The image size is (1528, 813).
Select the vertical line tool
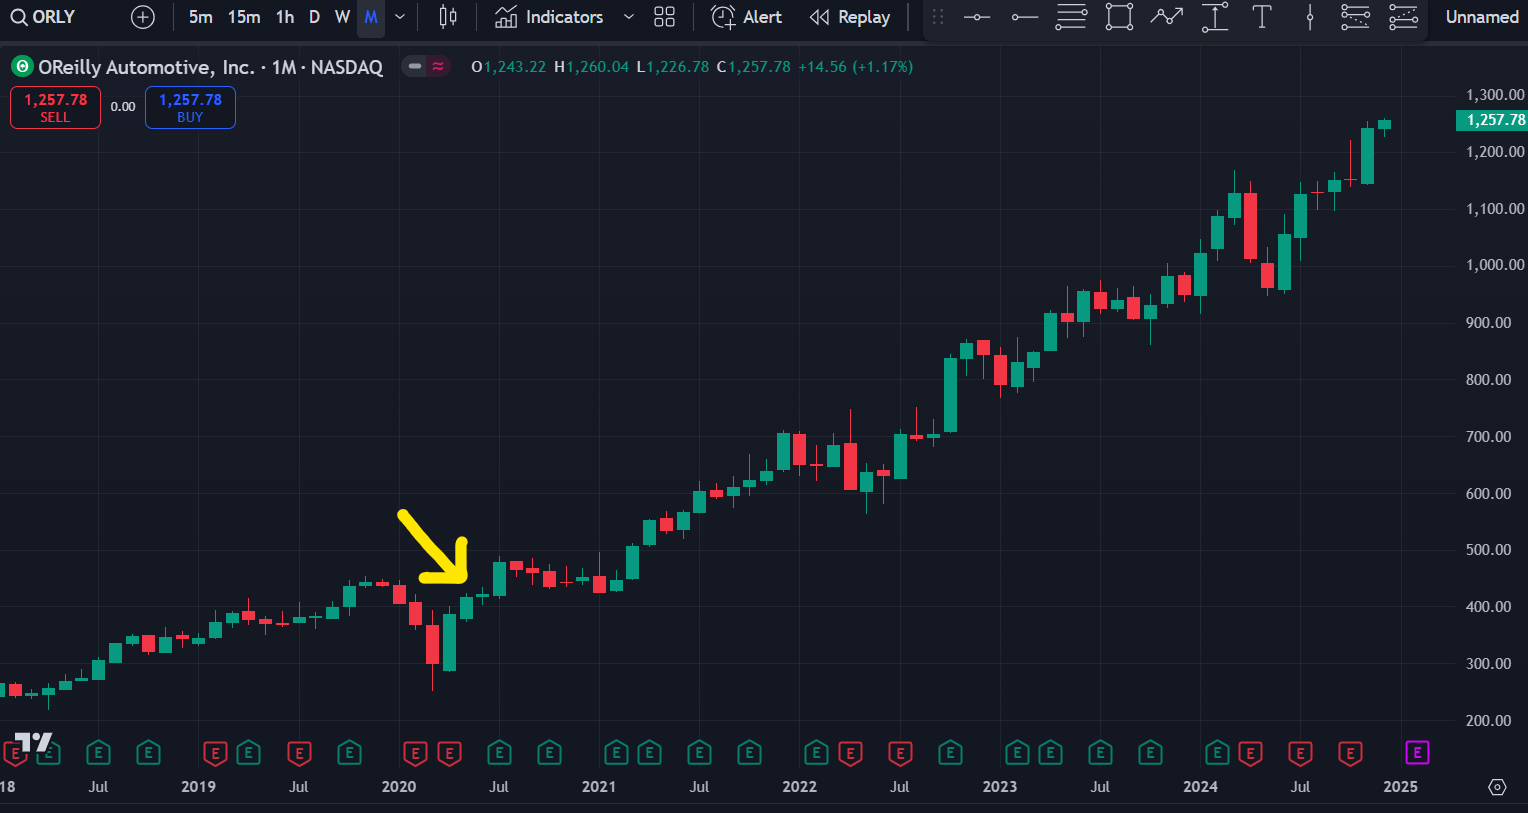1310,17
